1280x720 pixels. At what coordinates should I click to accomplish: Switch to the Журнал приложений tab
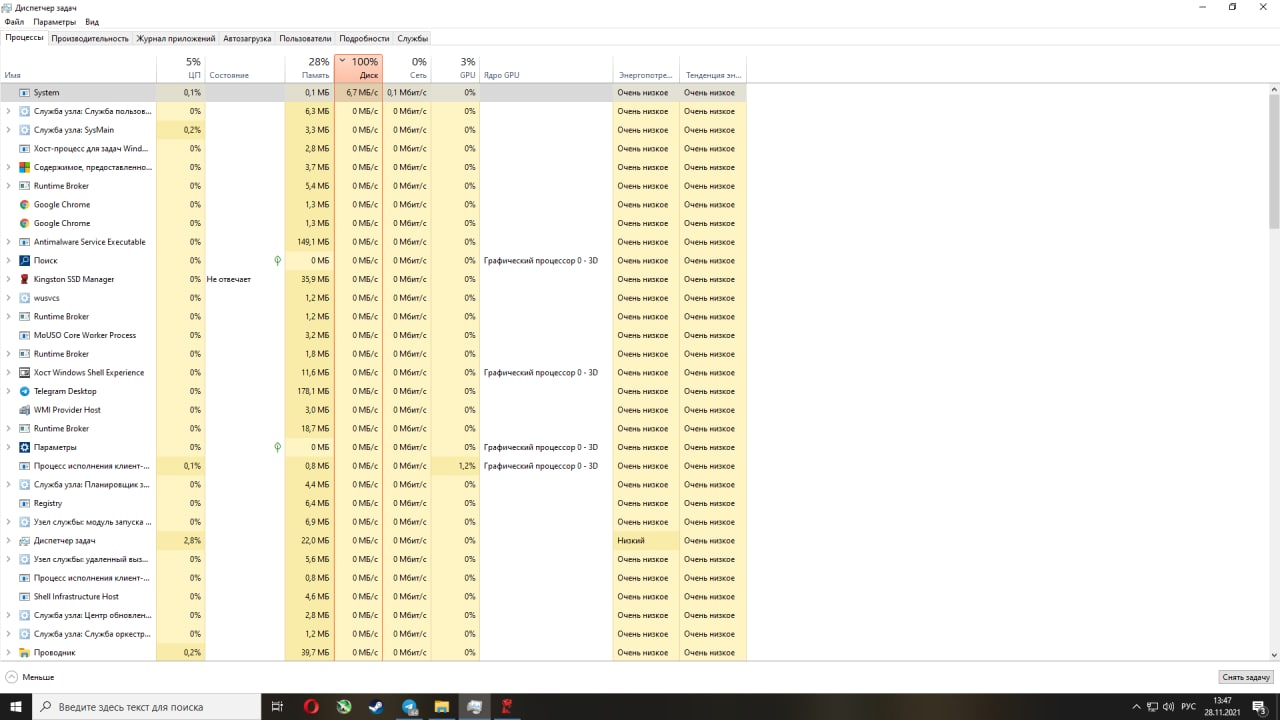click(176, 38)
